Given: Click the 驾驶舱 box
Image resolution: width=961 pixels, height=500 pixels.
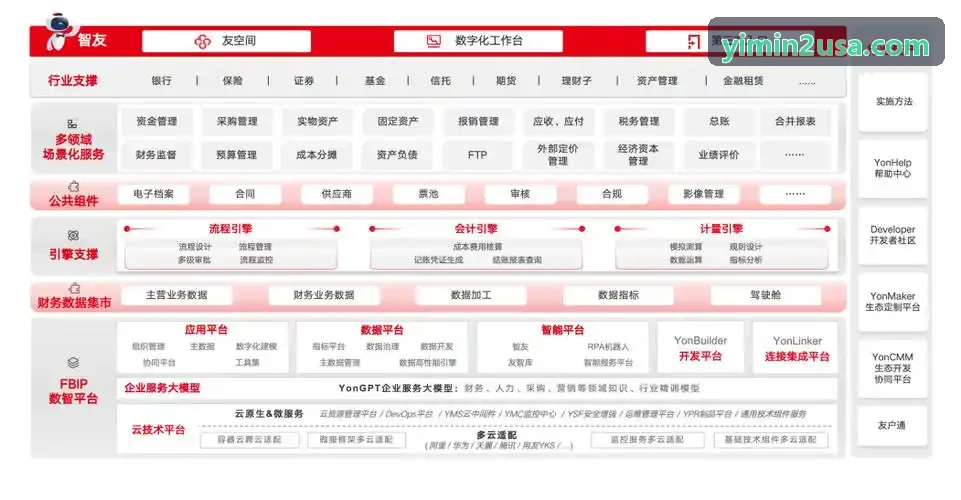Looking at the screenshot, I should coord(765,295).
